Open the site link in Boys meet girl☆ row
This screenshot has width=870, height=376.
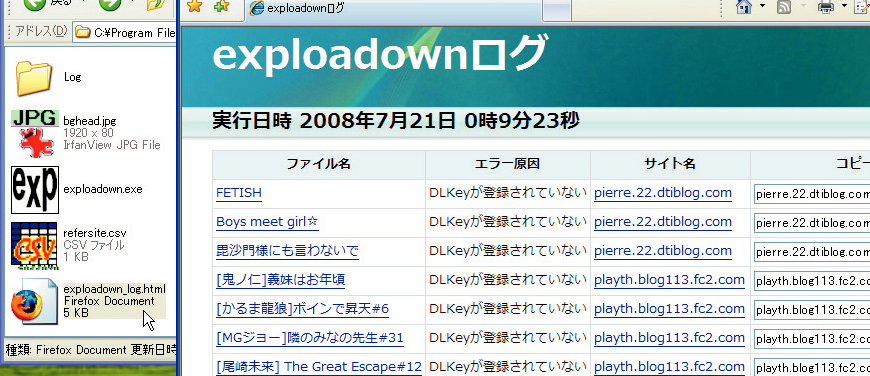(662, 222)
